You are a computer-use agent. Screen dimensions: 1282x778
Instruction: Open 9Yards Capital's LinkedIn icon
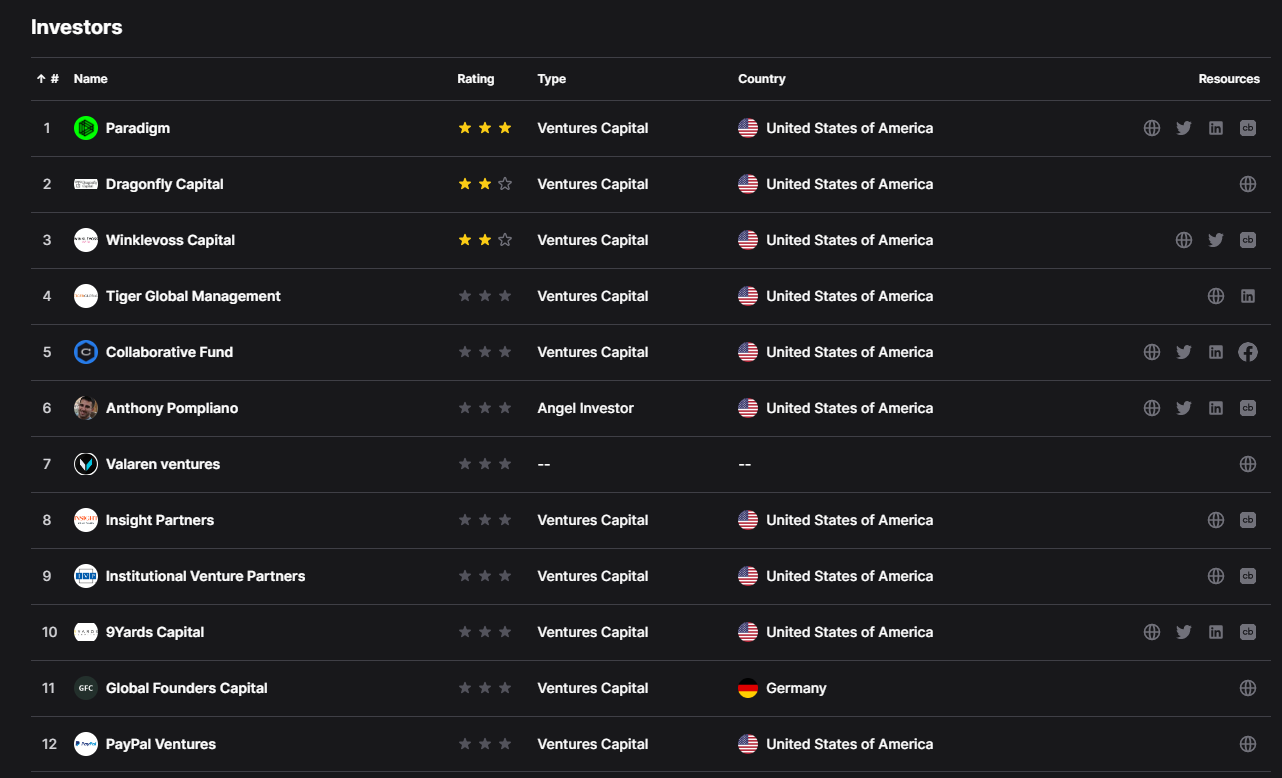click(1216, 632)
